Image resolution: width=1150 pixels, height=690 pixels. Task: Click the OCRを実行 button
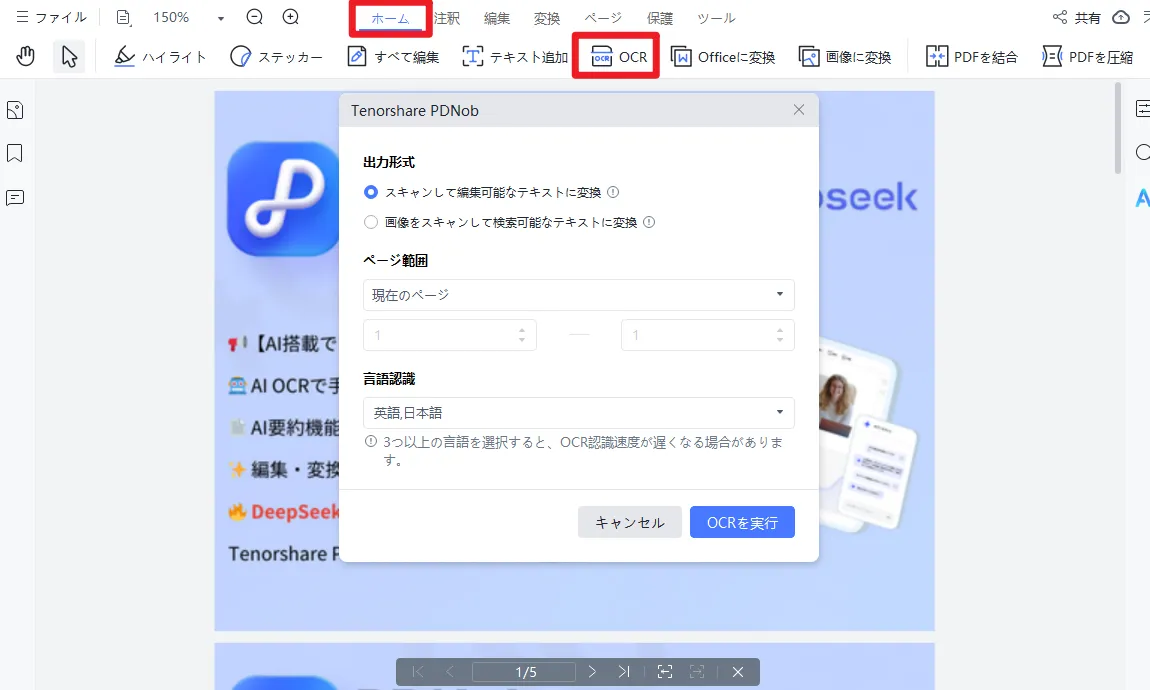(742, 522)
